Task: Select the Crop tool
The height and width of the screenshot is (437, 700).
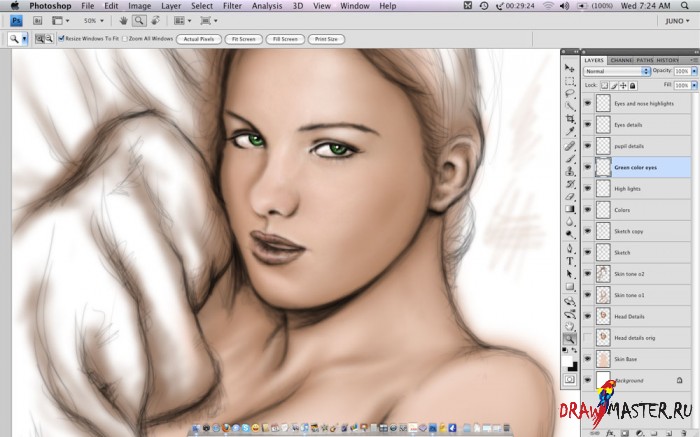Action: pyautogui.click(x=570, y=119)
